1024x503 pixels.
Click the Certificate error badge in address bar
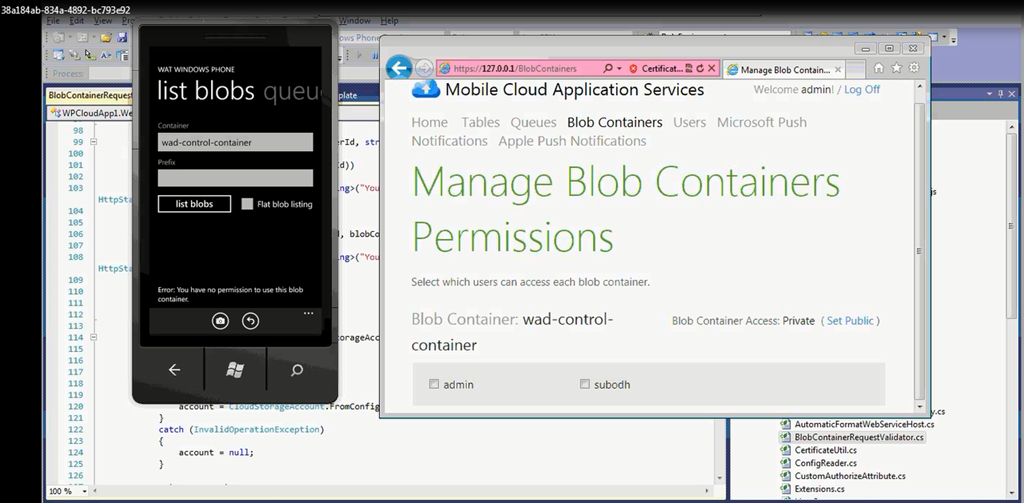click(x=658, y=69)
